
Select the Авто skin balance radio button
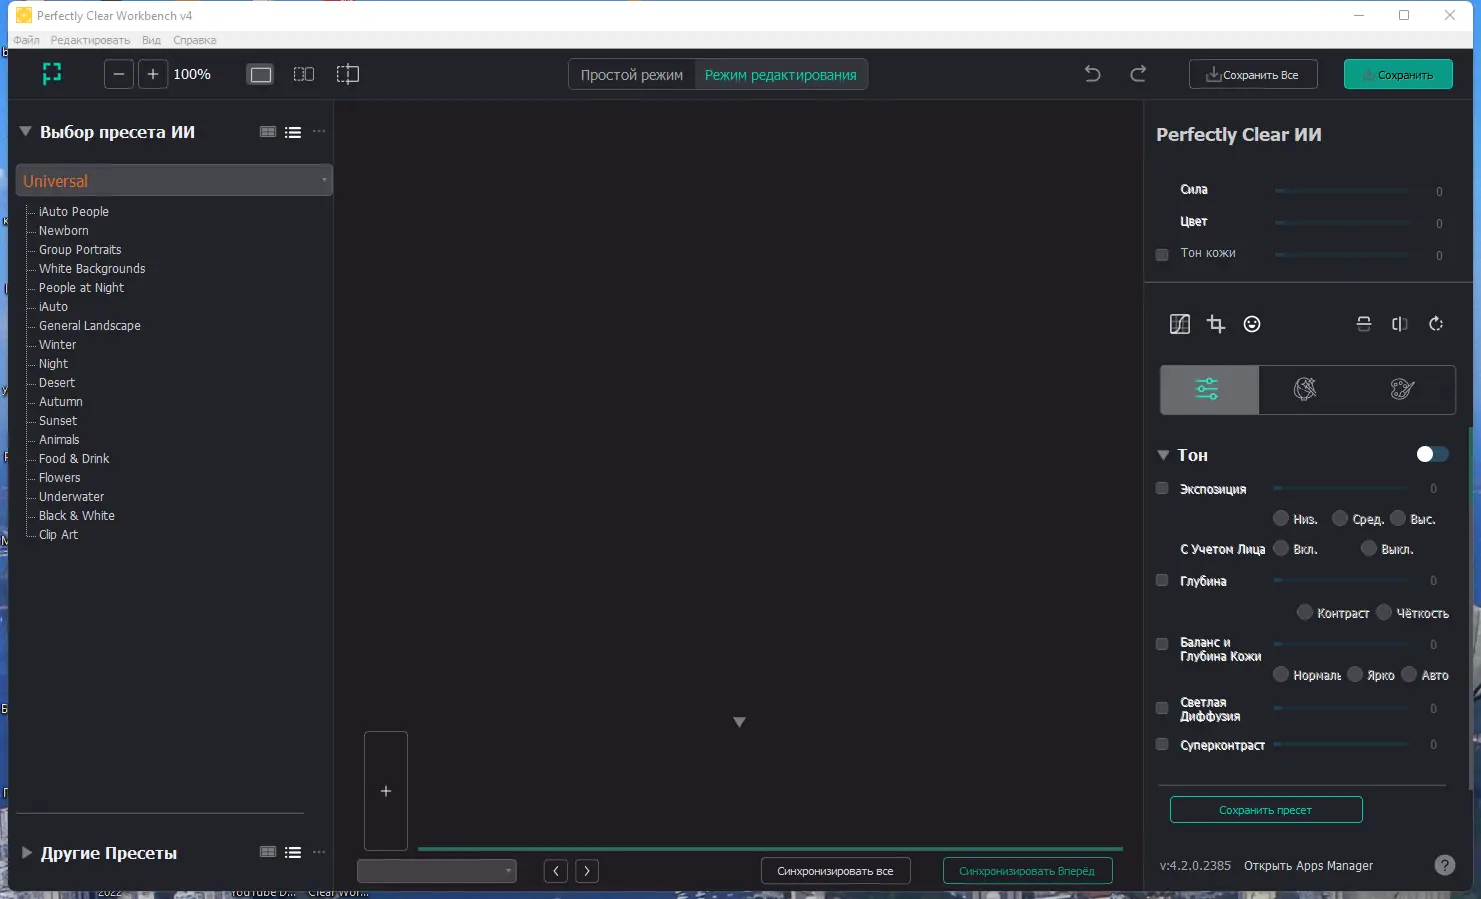pyautogui.click(x=1409, y=674)
